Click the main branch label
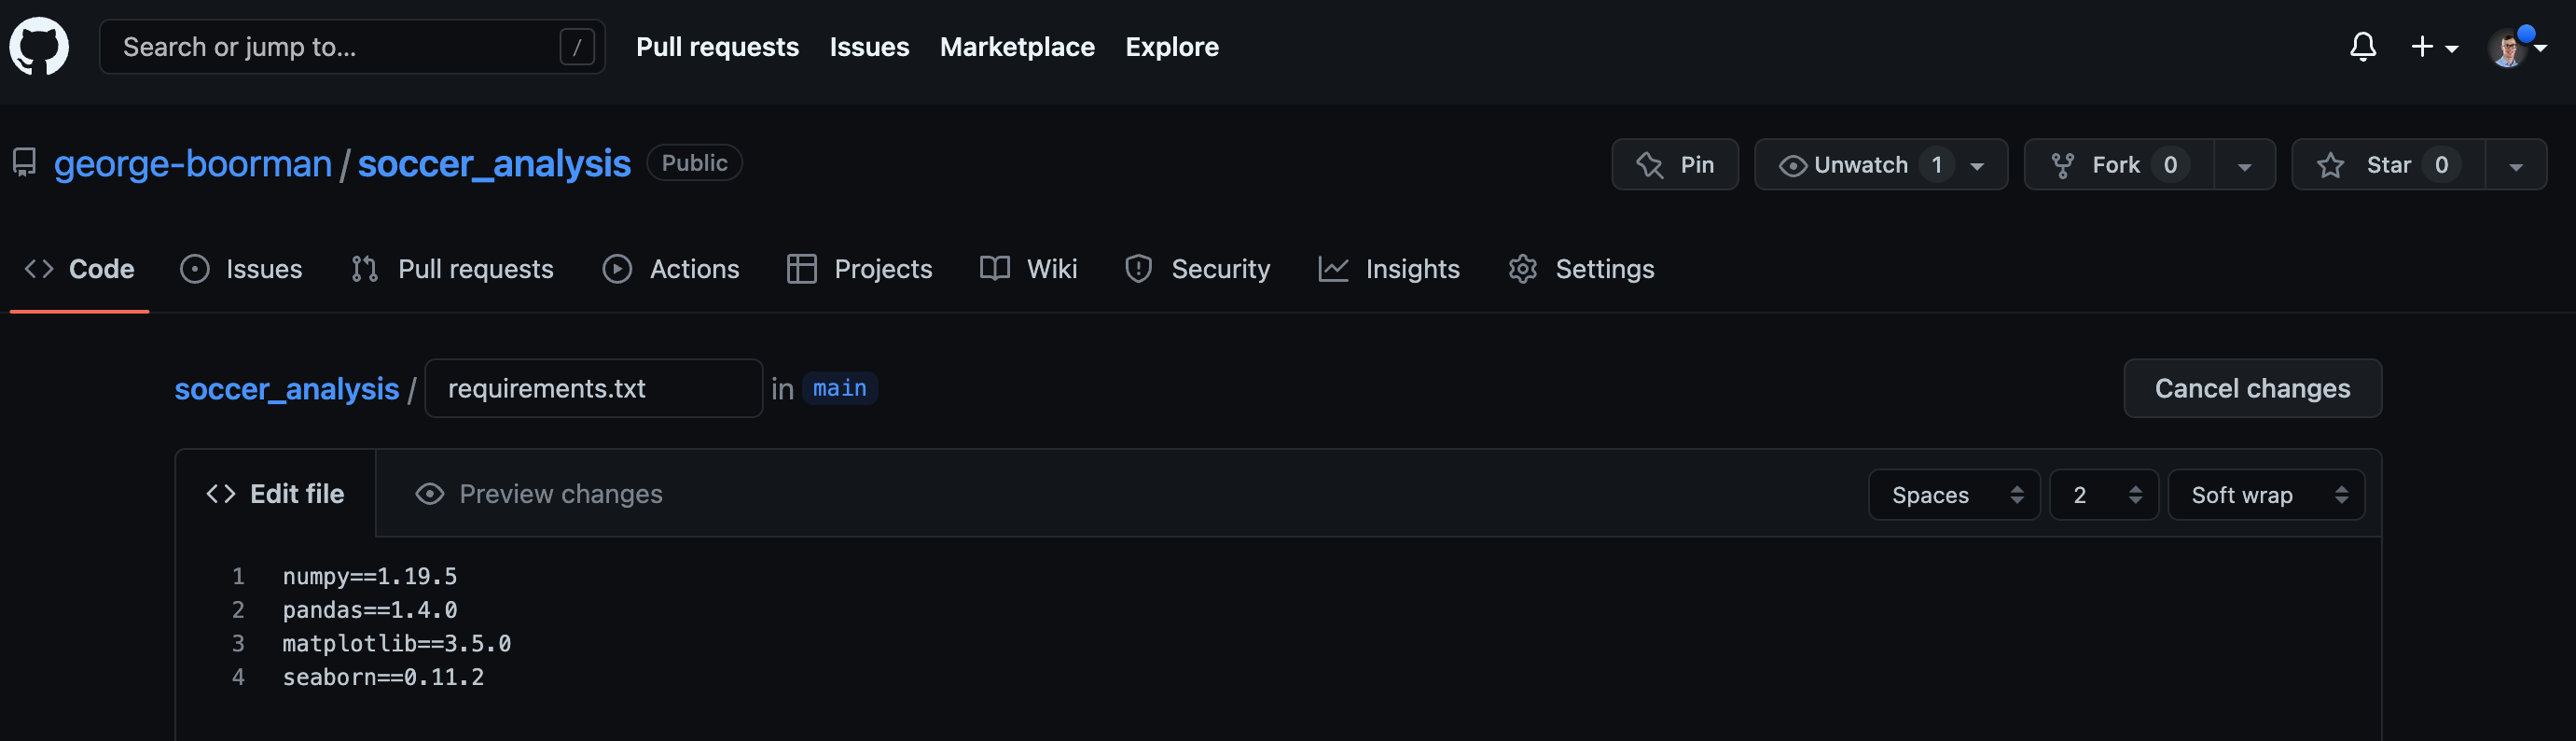The height and width of the screenshot is (741, 2576). coord(840,388)
